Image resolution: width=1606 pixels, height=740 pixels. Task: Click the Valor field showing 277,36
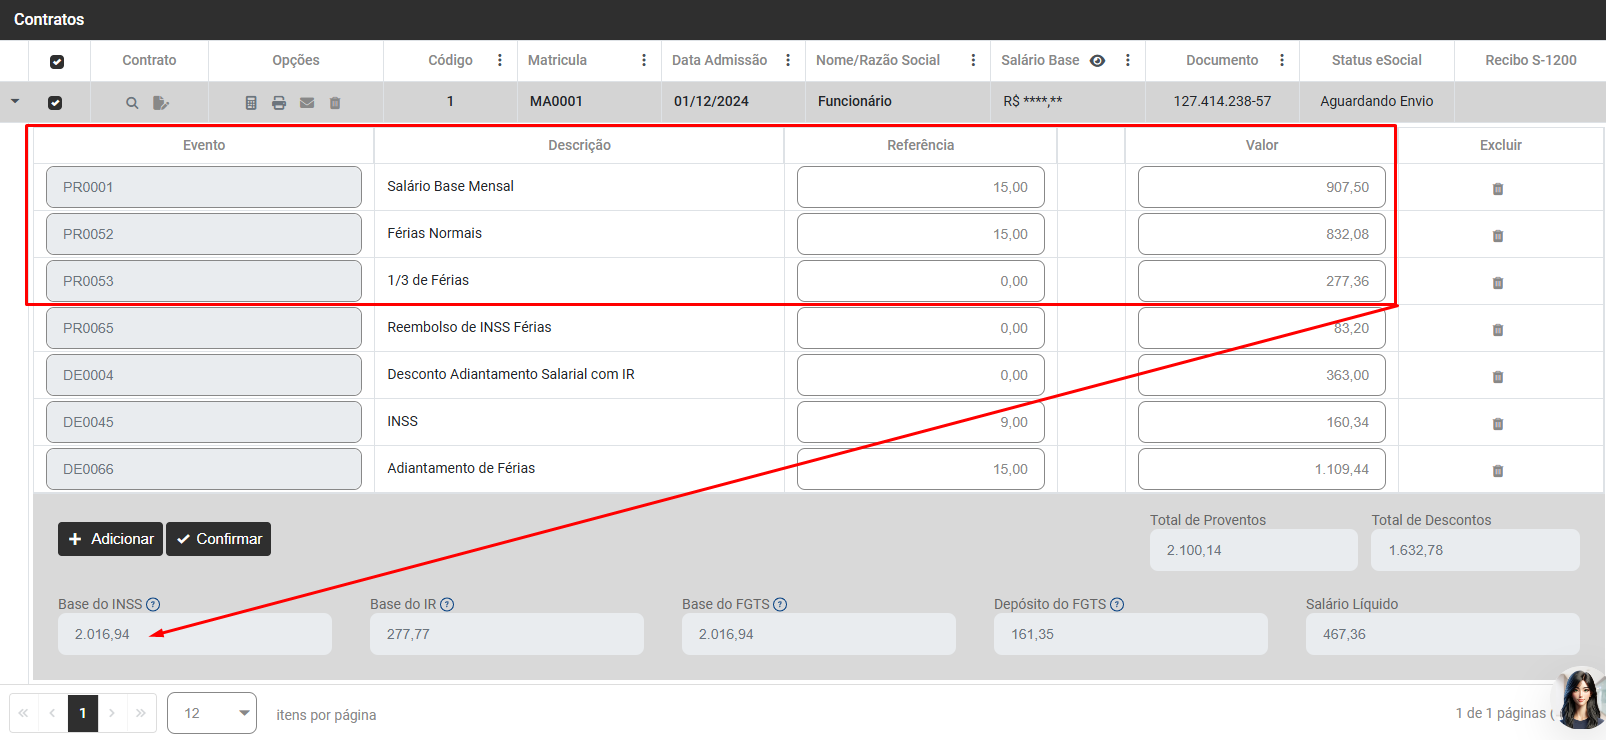point(1261,281)
